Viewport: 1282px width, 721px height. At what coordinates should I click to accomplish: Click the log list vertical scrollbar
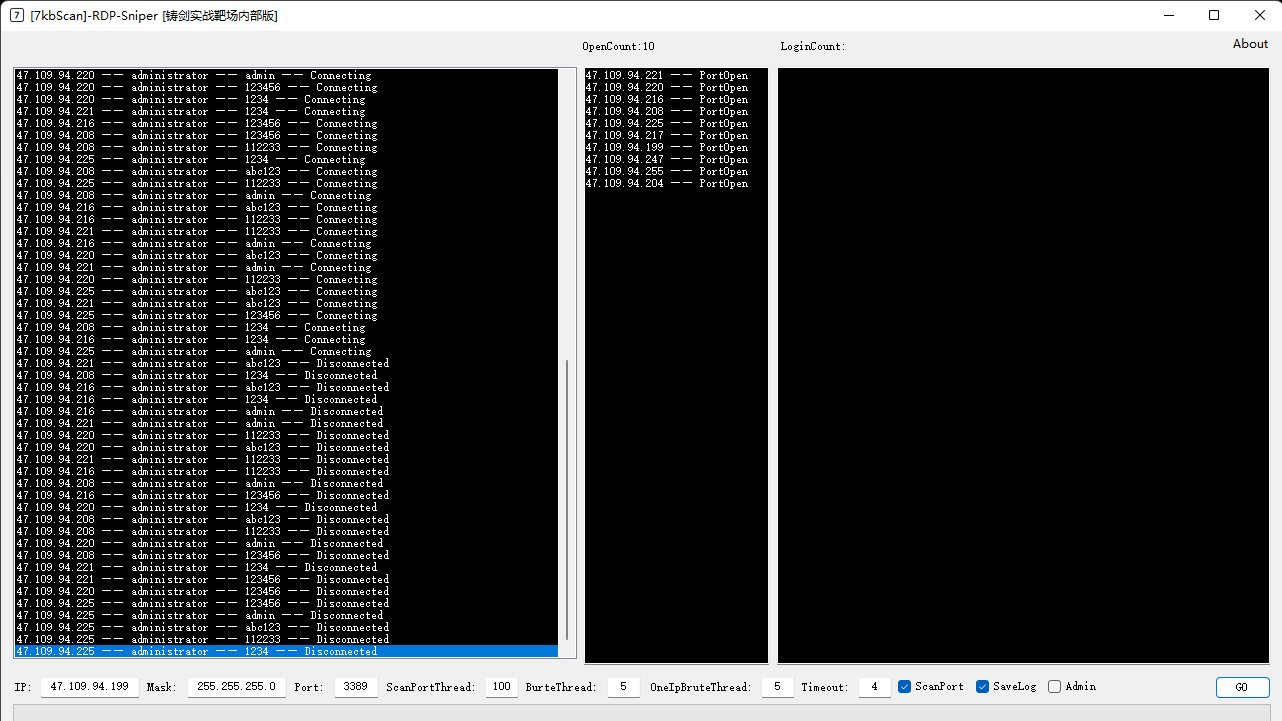coord(567,500)
